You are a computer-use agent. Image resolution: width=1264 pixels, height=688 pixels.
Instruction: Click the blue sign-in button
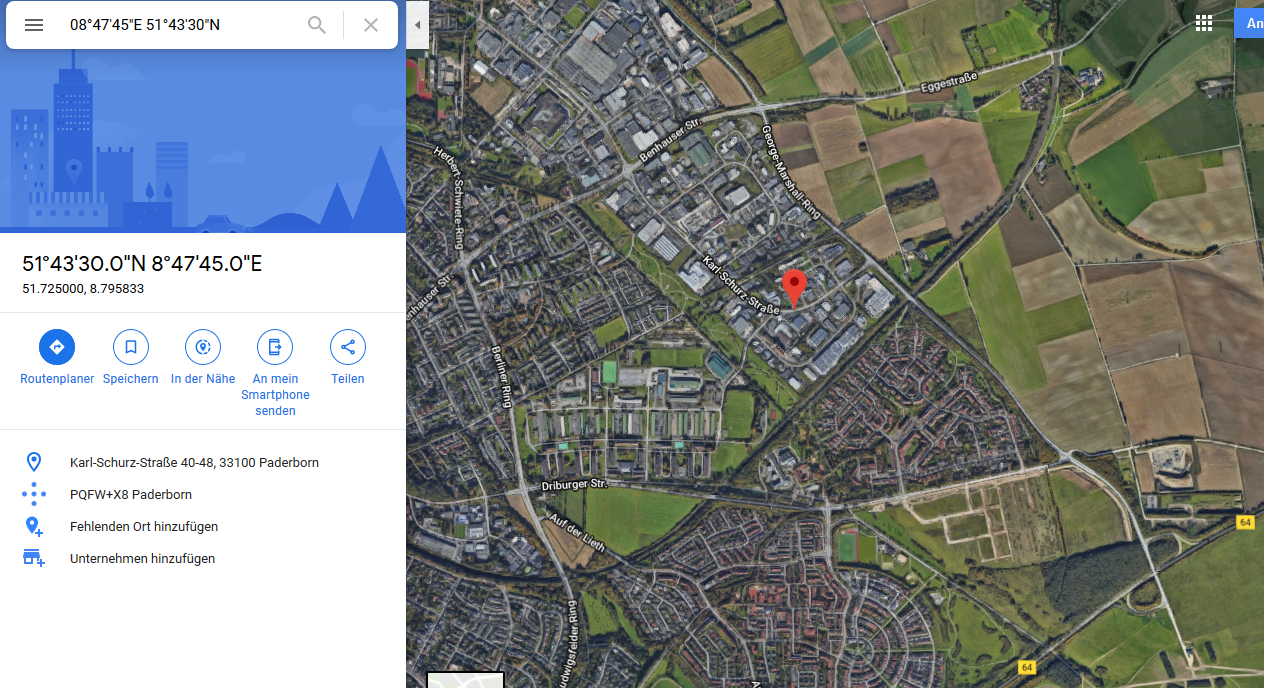1249,24
